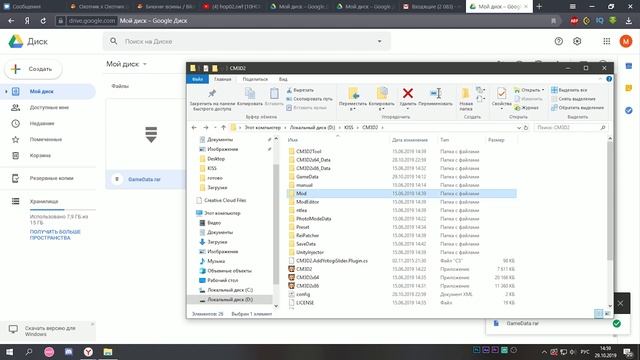The width and height of the screenshot is (640, 360).
Task: Open Windows Start menu
Action: tap(9, 352)
